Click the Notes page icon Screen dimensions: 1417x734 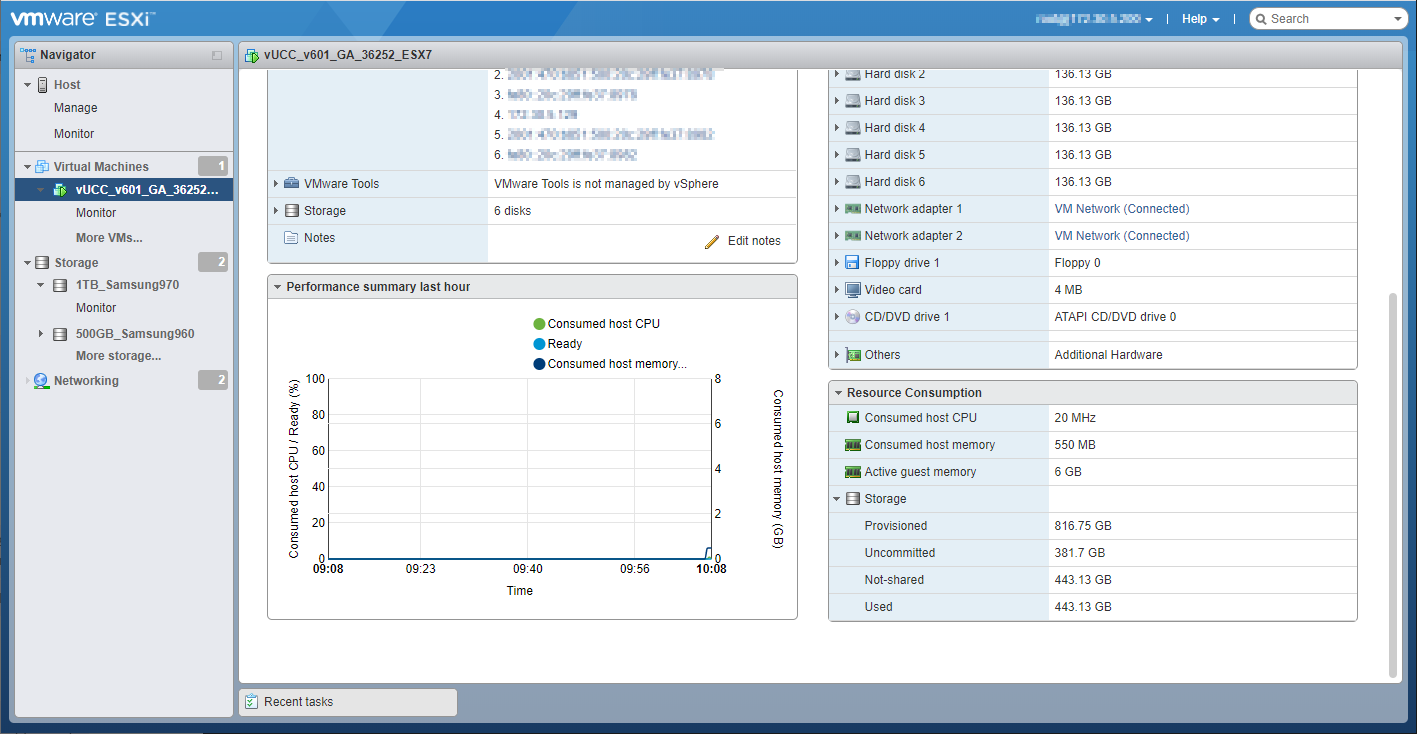291,238
